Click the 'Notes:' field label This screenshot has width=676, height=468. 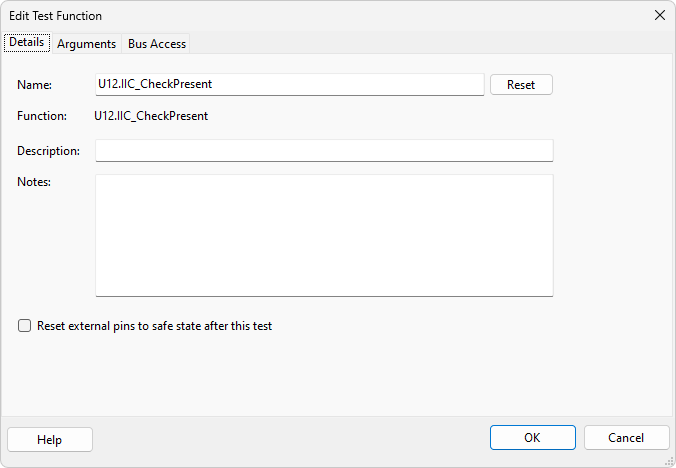pos(34,182)
